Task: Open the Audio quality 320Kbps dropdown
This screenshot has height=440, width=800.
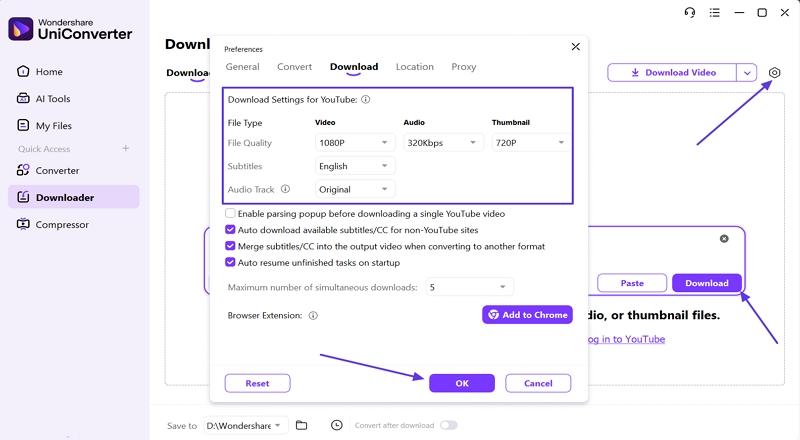Action: point(442,142)
